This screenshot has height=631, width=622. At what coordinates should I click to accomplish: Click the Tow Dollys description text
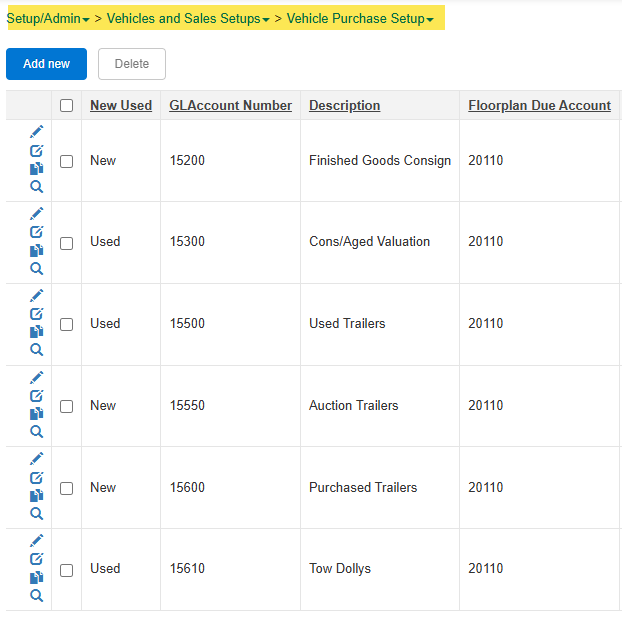click(340, 569)
